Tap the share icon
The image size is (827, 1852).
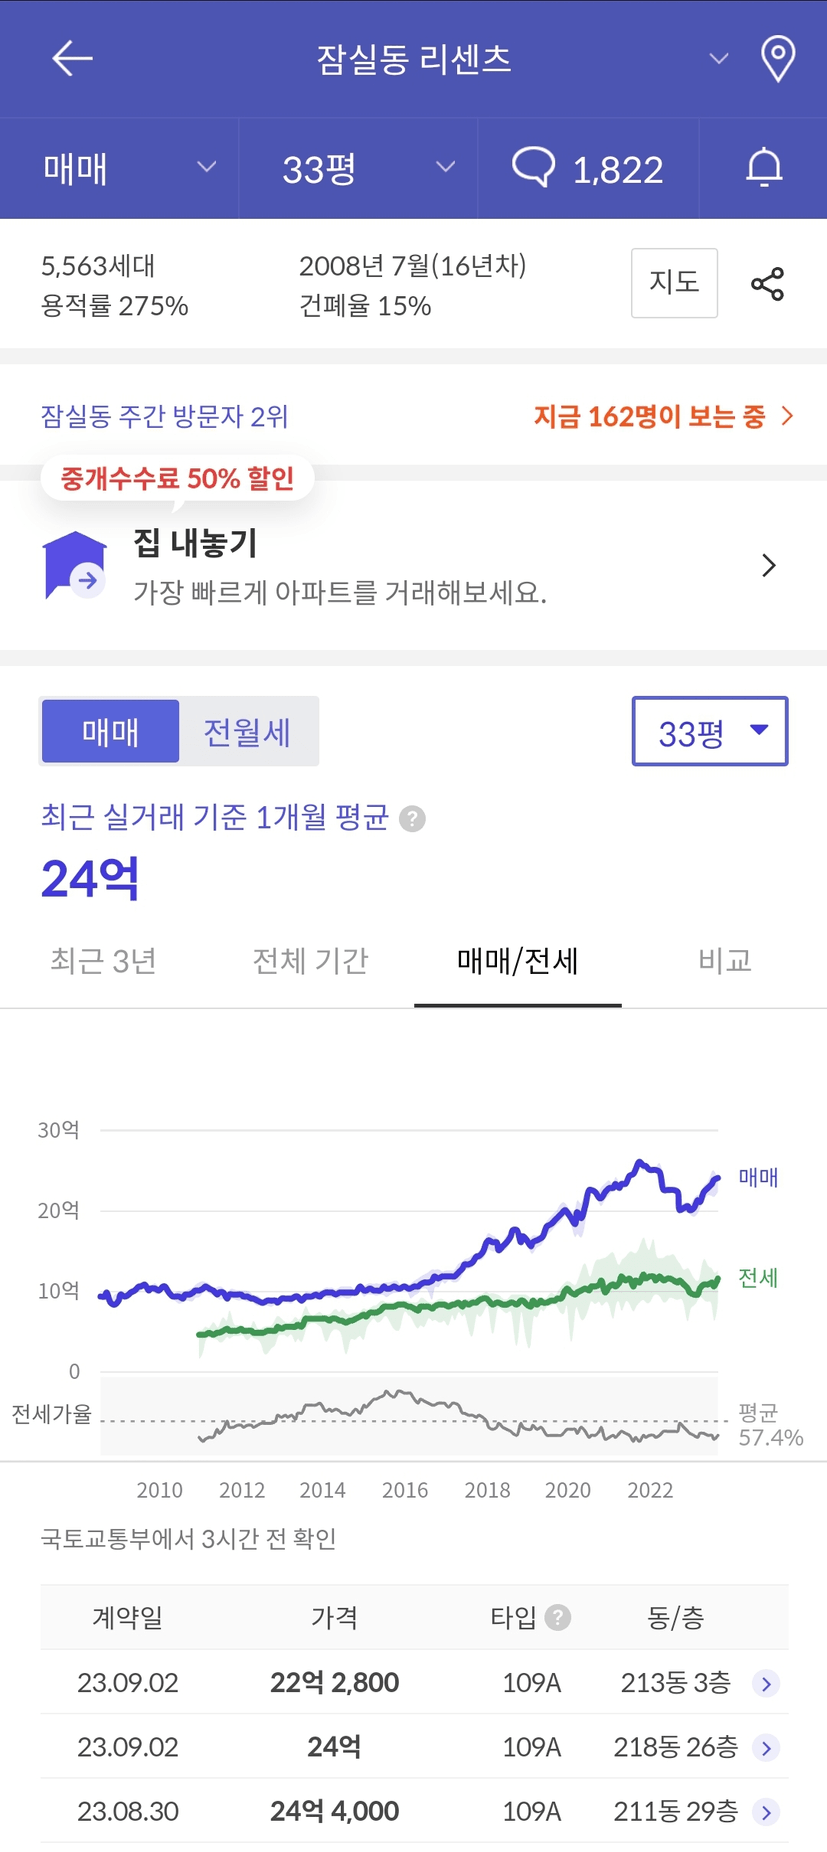coord(767,285)
